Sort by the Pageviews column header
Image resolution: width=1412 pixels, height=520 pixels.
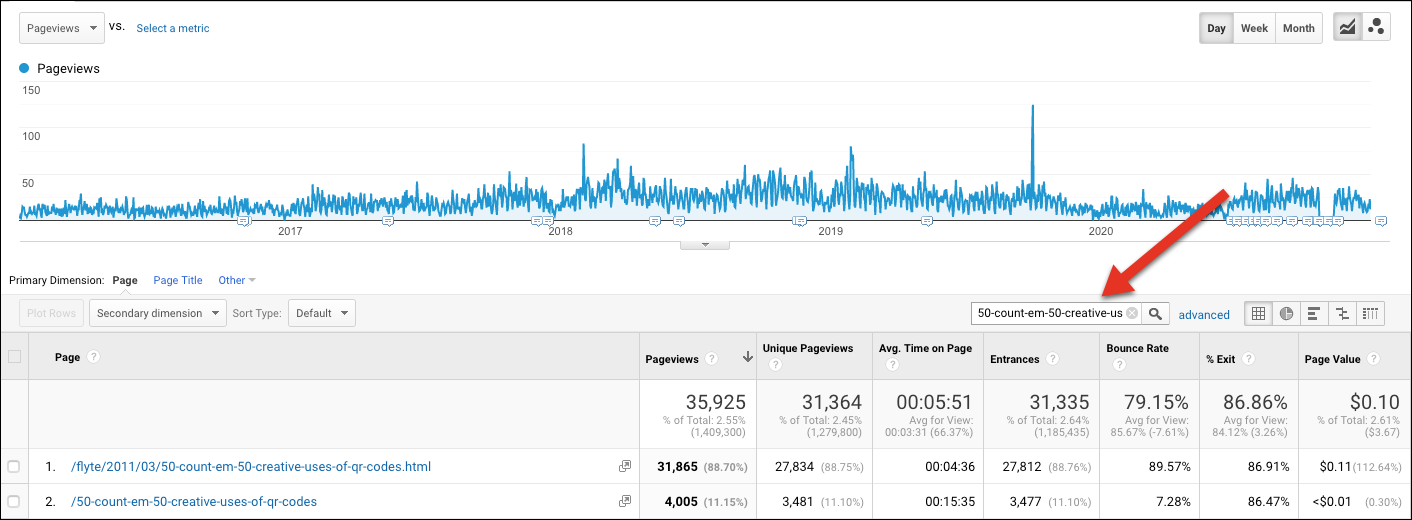(x=672, y=359)
